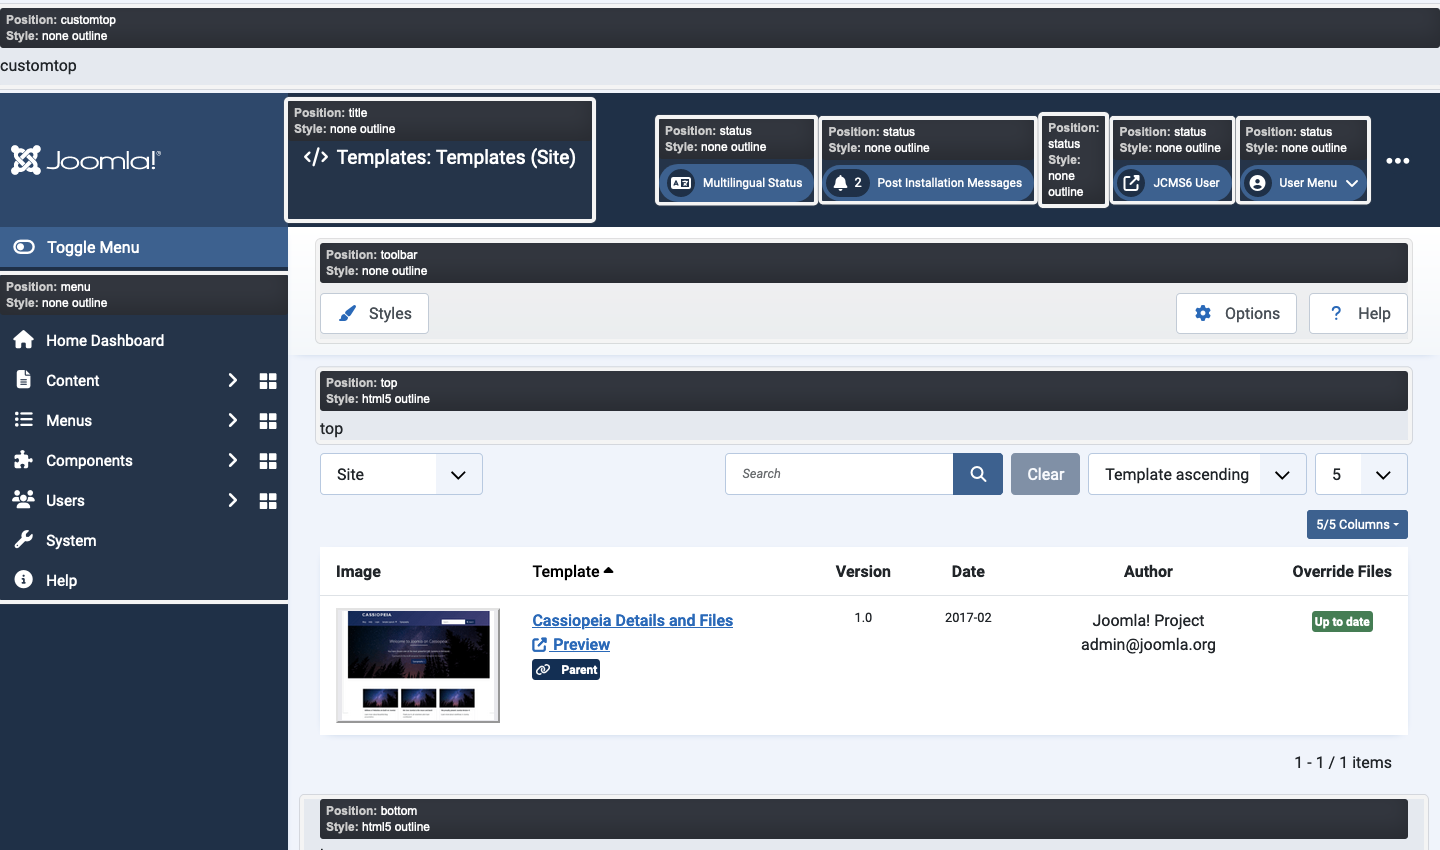Open the User Menu dropdown
Viewport: 1440px width, 850px height.
pyautogui.click(x=1303, y=183)
